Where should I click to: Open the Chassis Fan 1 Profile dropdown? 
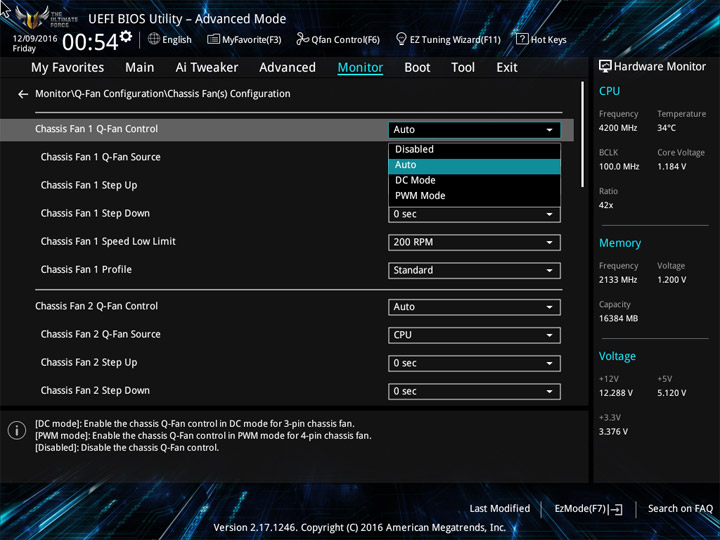pos(474,270)
